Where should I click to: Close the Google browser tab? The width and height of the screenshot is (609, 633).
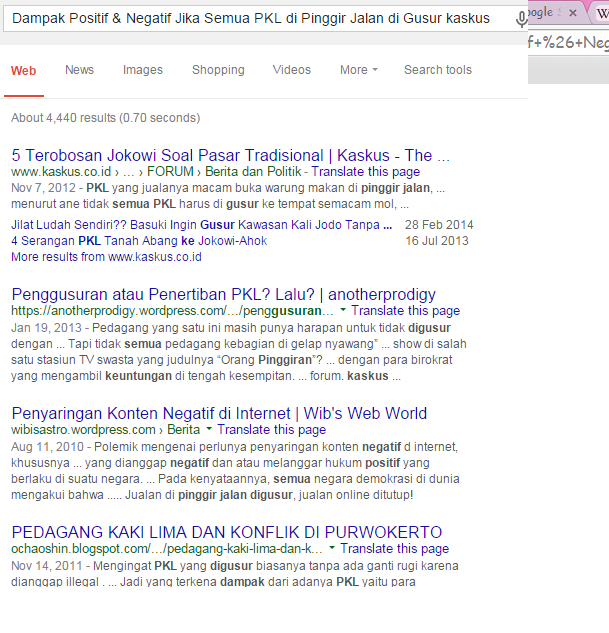572,13
